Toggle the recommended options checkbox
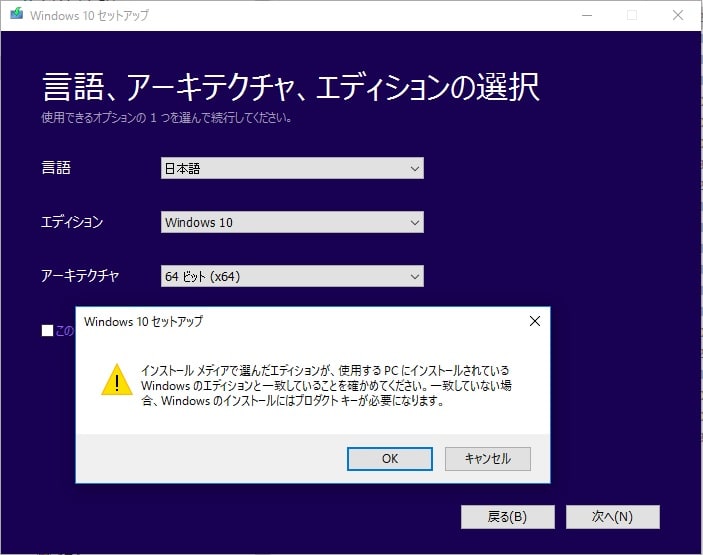Image resolution: width=703 pixels, height=555 pixels. coord(47,330)
